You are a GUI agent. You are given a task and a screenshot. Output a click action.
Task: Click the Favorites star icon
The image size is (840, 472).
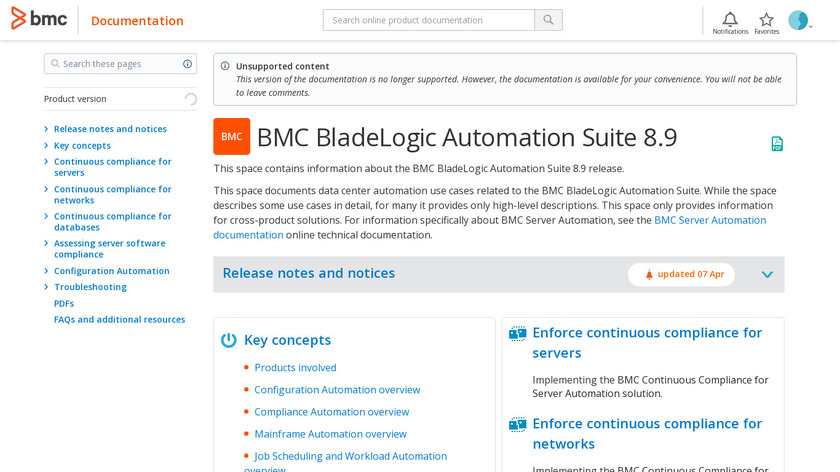(766, 20)
